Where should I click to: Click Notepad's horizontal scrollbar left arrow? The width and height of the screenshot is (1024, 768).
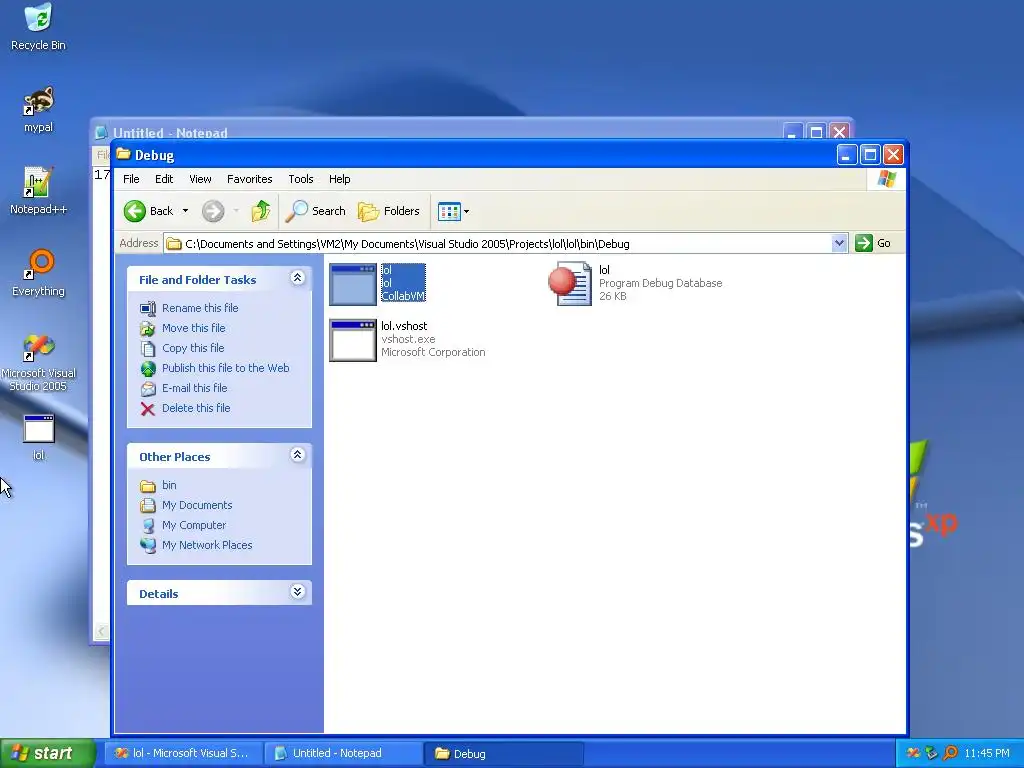tap(102, 632)
